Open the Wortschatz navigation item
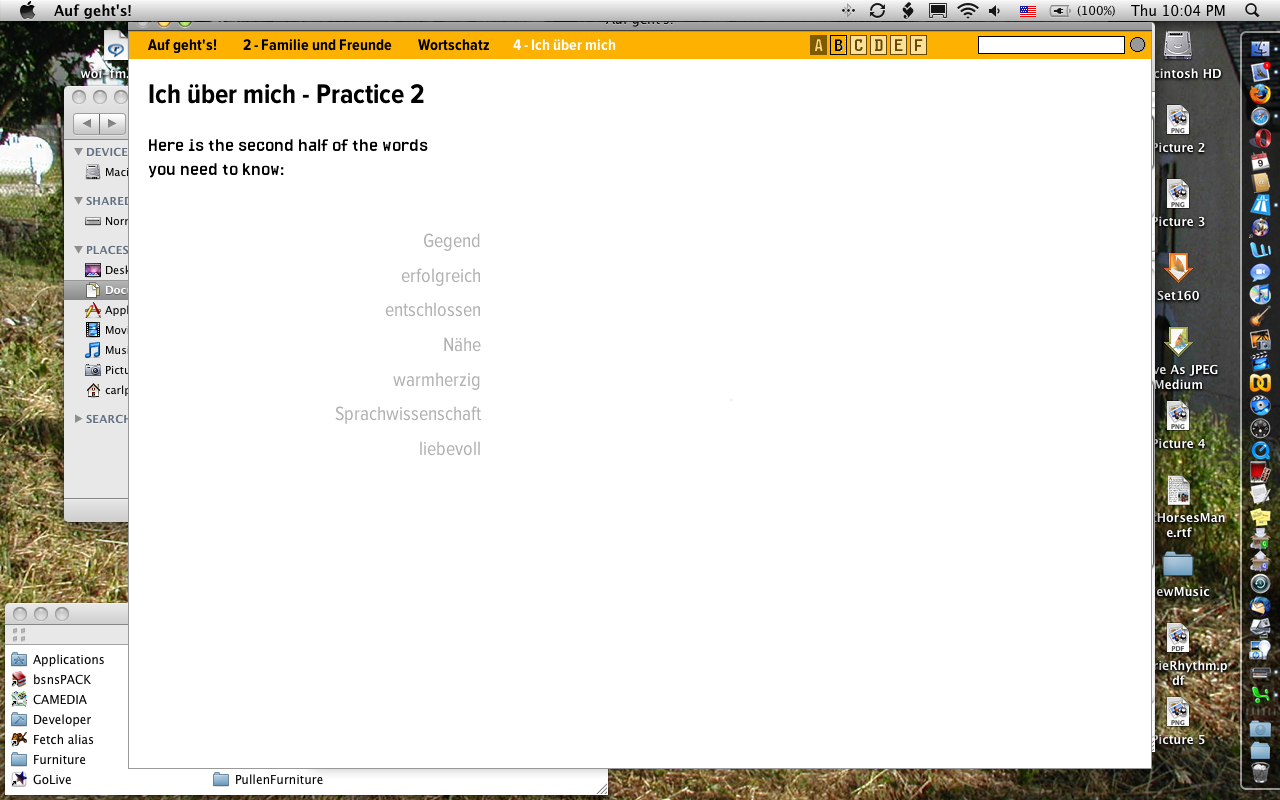 [x=453, y=45]
